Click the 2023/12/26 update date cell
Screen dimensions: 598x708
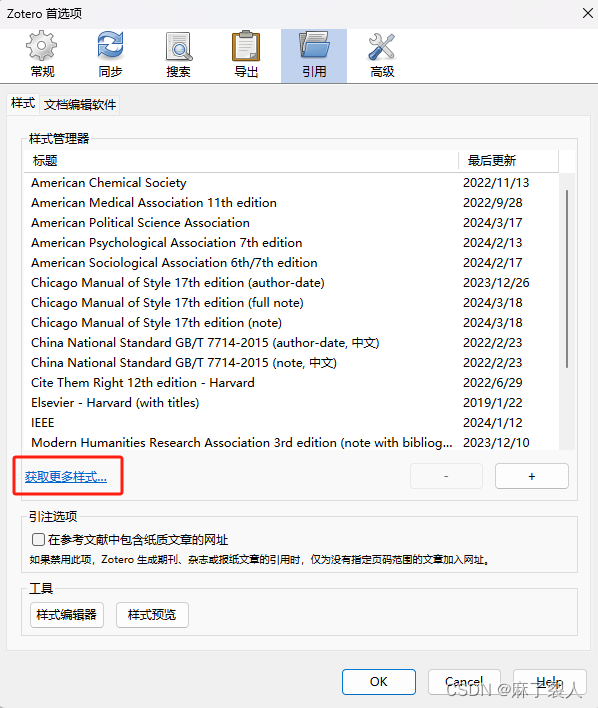496,283
